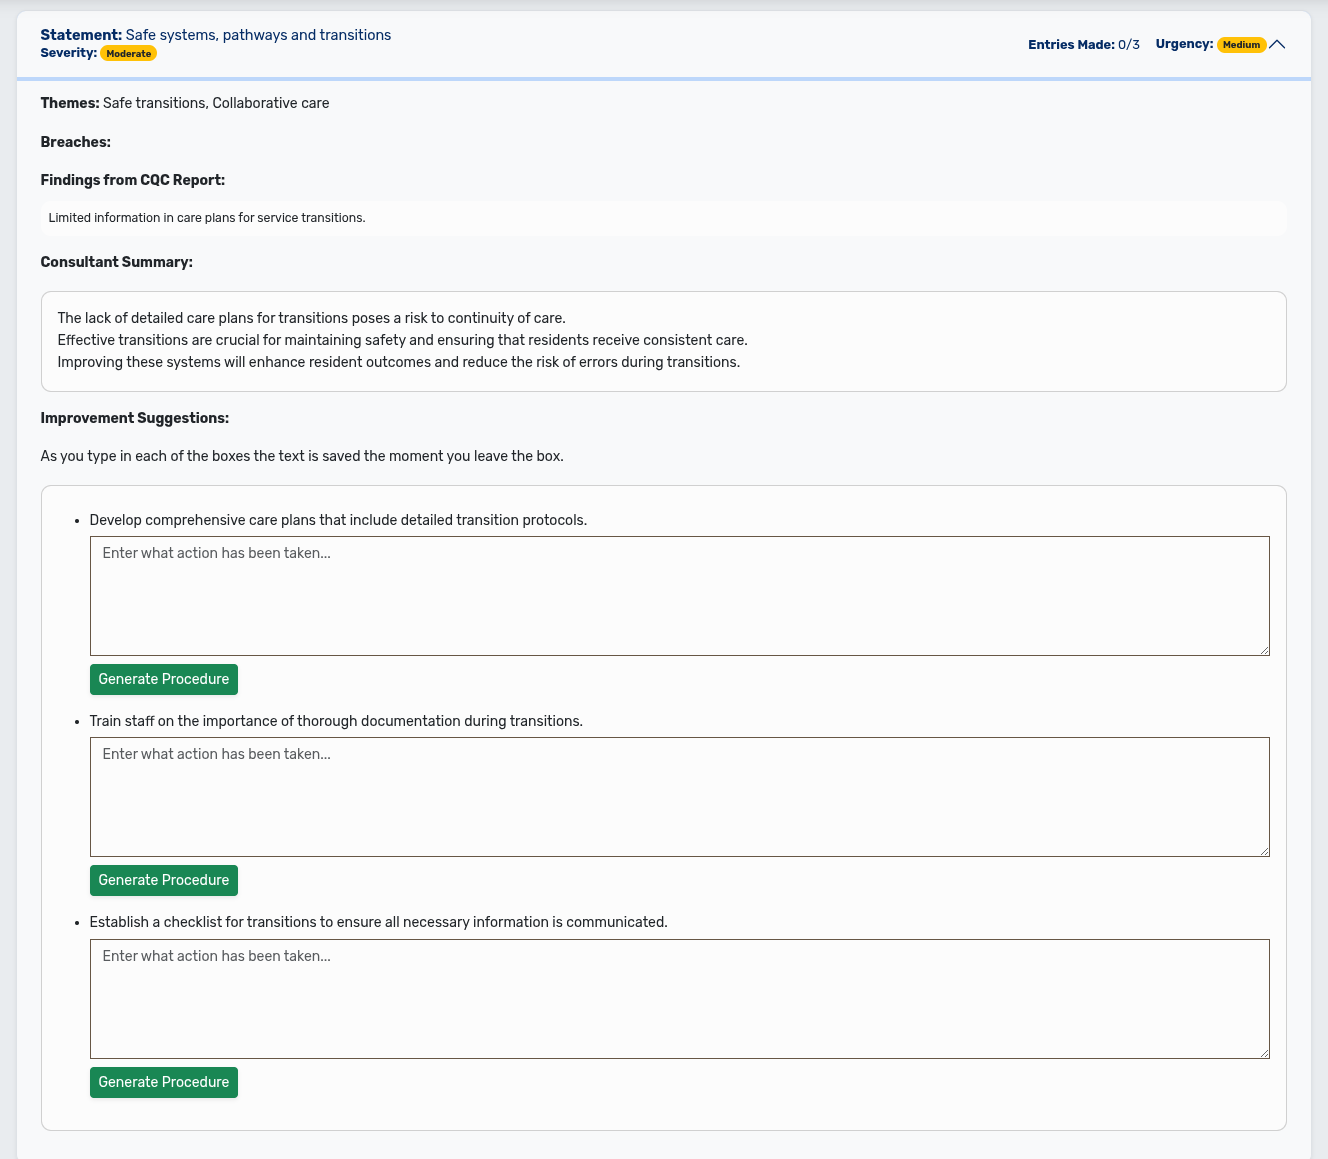
Task: Collapse the Safe systems statement panel chevron
Action: 1277,44
